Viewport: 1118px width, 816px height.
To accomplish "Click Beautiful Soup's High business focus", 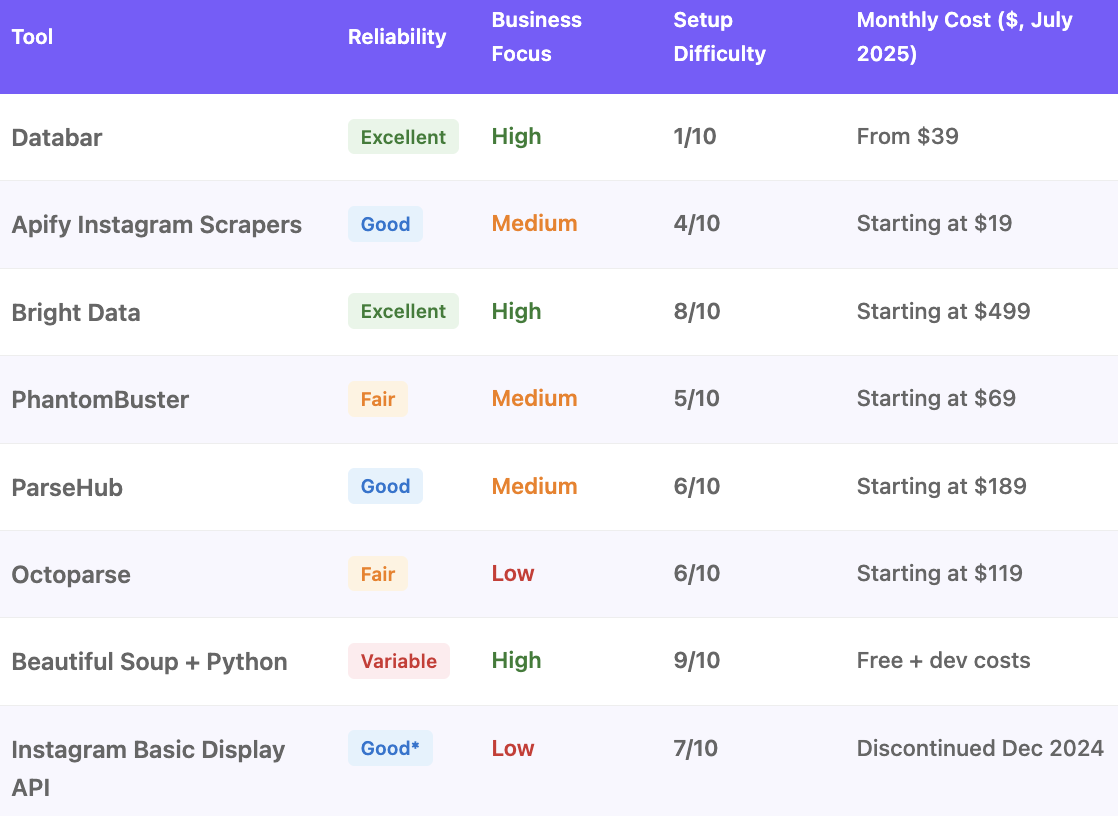I will (516, 661).
